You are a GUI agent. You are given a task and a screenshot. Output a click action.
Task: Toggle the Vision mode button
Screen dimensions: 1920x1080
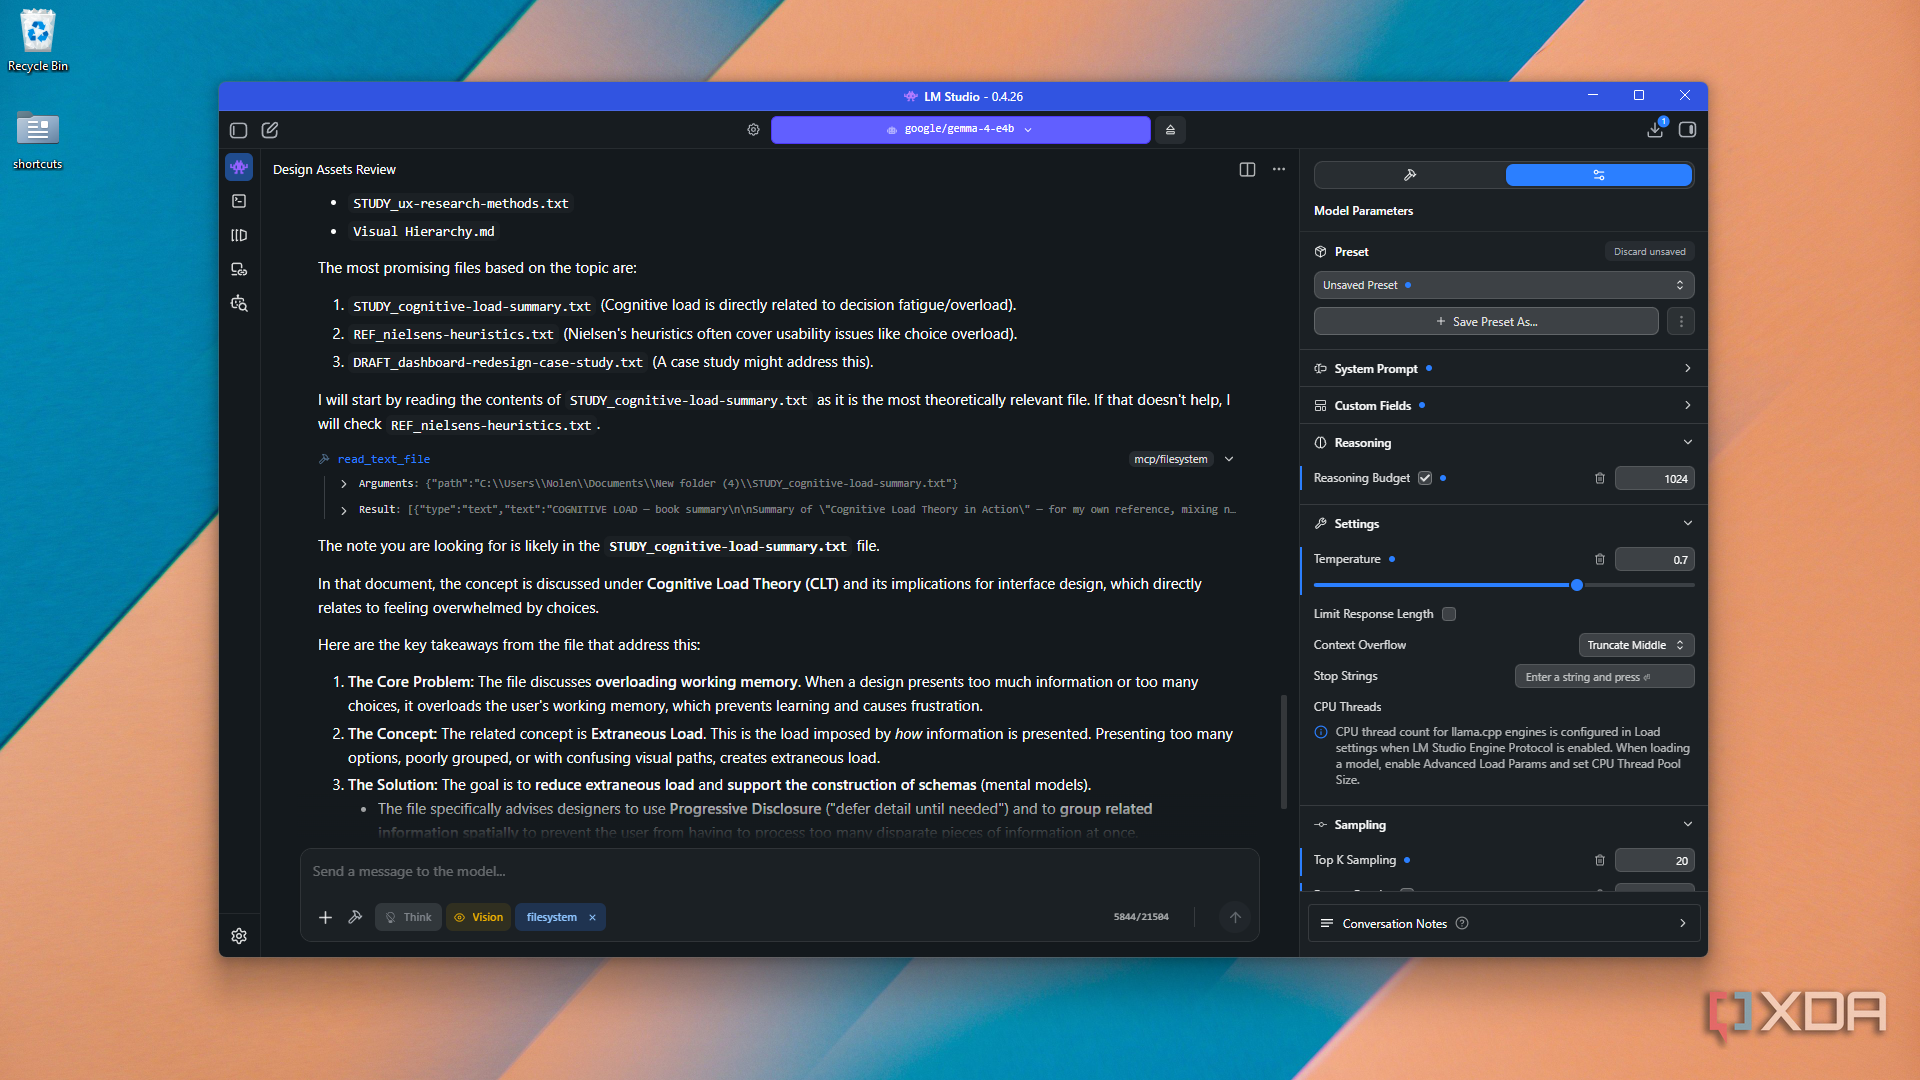pos(478,917)
